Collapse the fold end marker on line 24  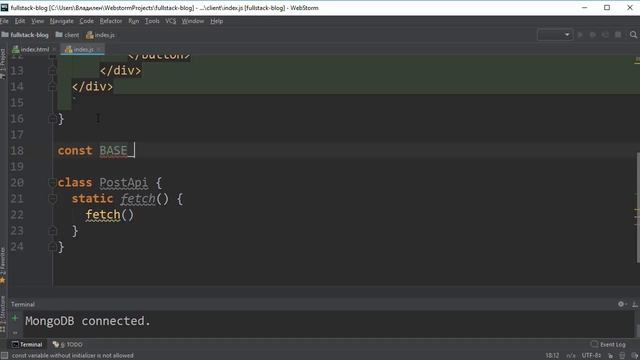point(52,247)
